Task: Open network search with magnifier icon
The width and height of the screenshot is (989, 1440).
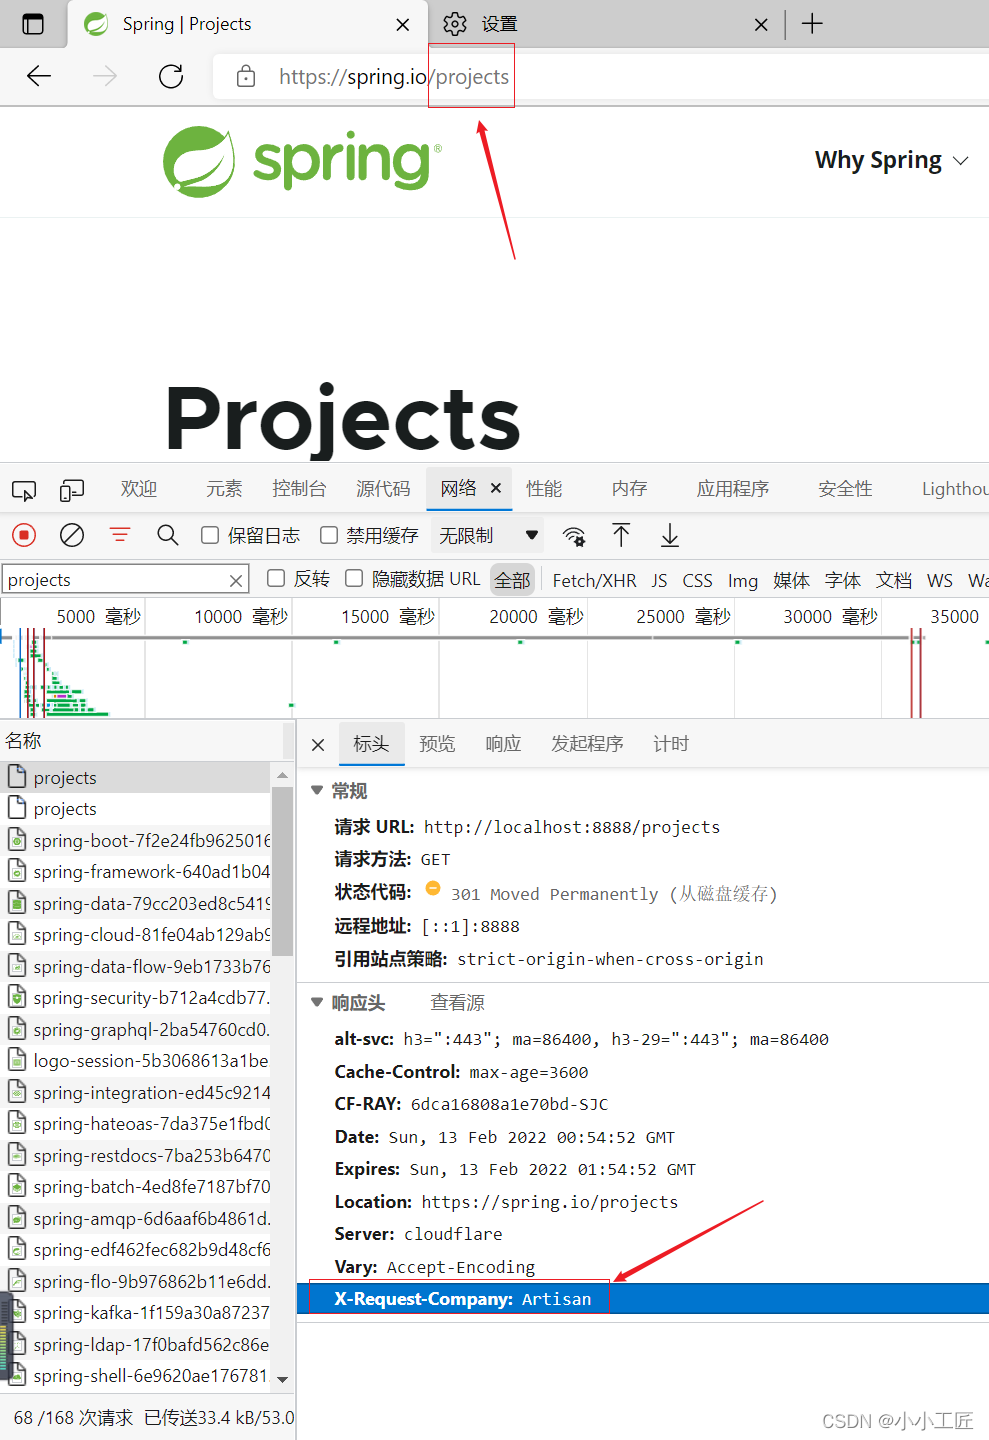Action: coord(168,535)
